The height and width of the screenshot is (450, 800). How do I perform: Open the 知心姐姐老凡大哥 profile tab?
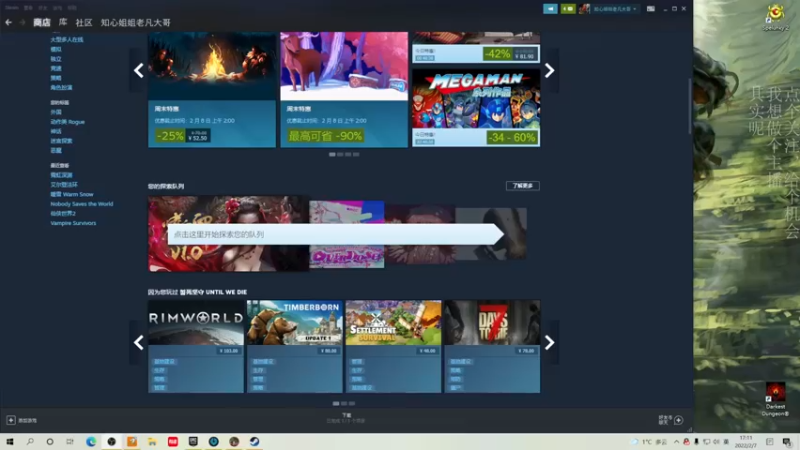pyautogui.click(x=135, y=22)
